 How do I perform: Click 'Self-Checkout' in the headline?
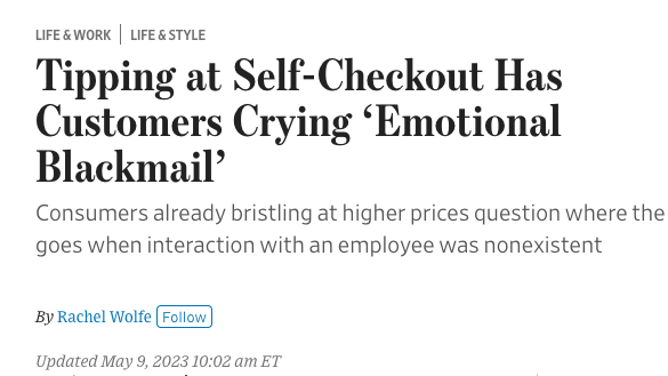click(358, 75)
